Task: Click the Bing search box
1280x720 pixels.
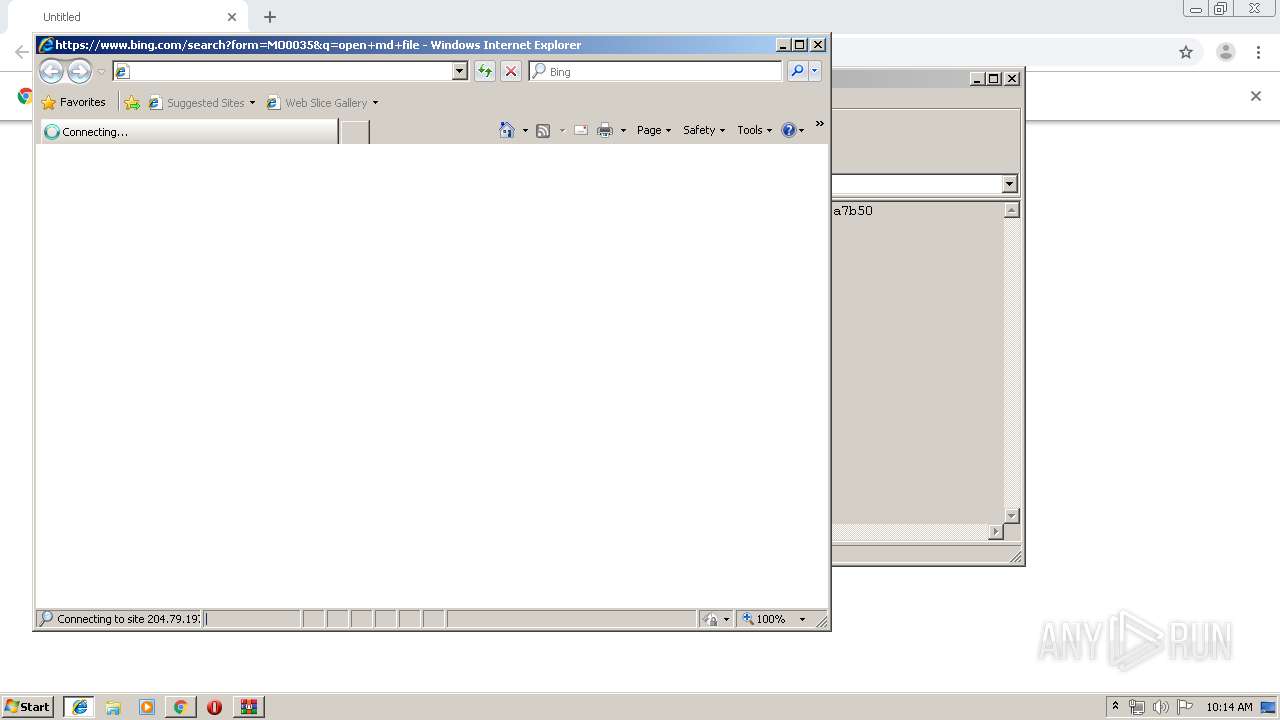Action: (x=655, y=71)
